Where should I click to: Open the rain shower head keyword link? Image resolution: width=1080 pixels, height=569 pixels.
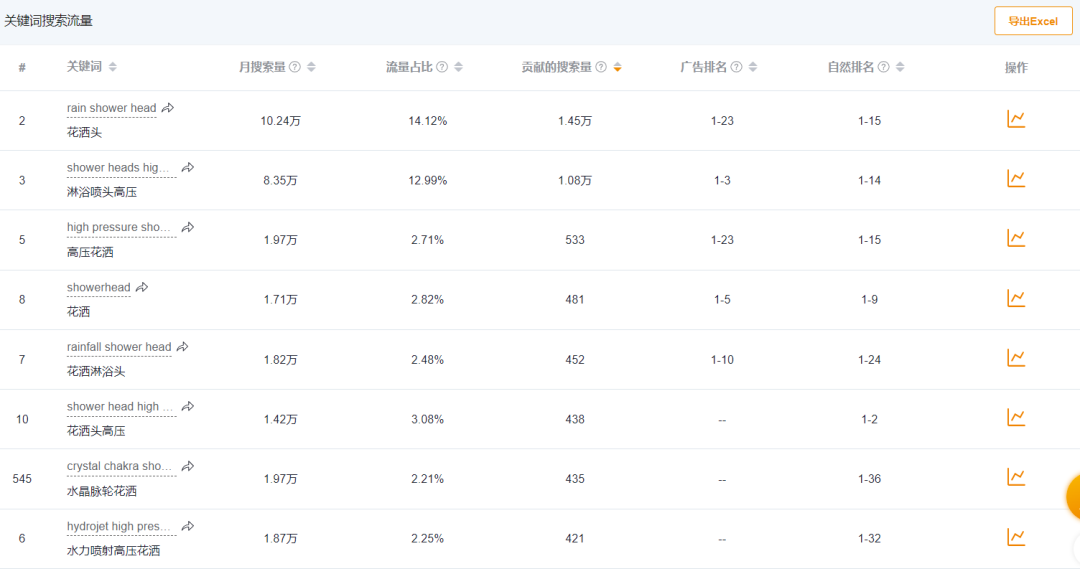pos(111,108)
